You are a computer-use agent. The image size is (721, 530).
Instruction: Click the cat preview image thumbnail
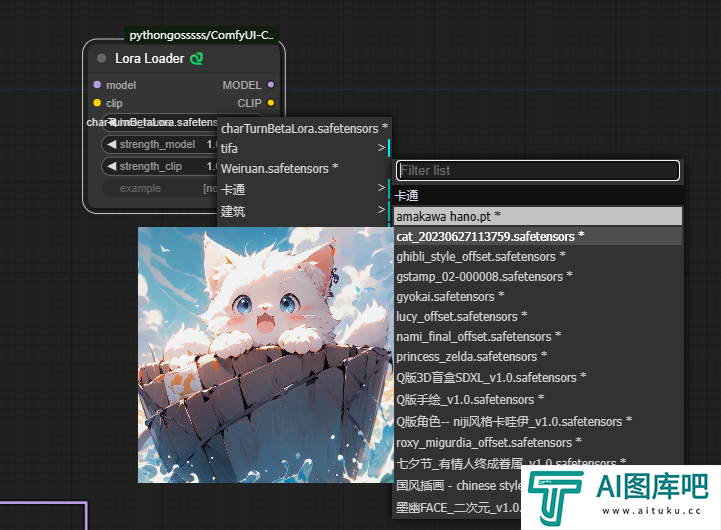[265, 355]
